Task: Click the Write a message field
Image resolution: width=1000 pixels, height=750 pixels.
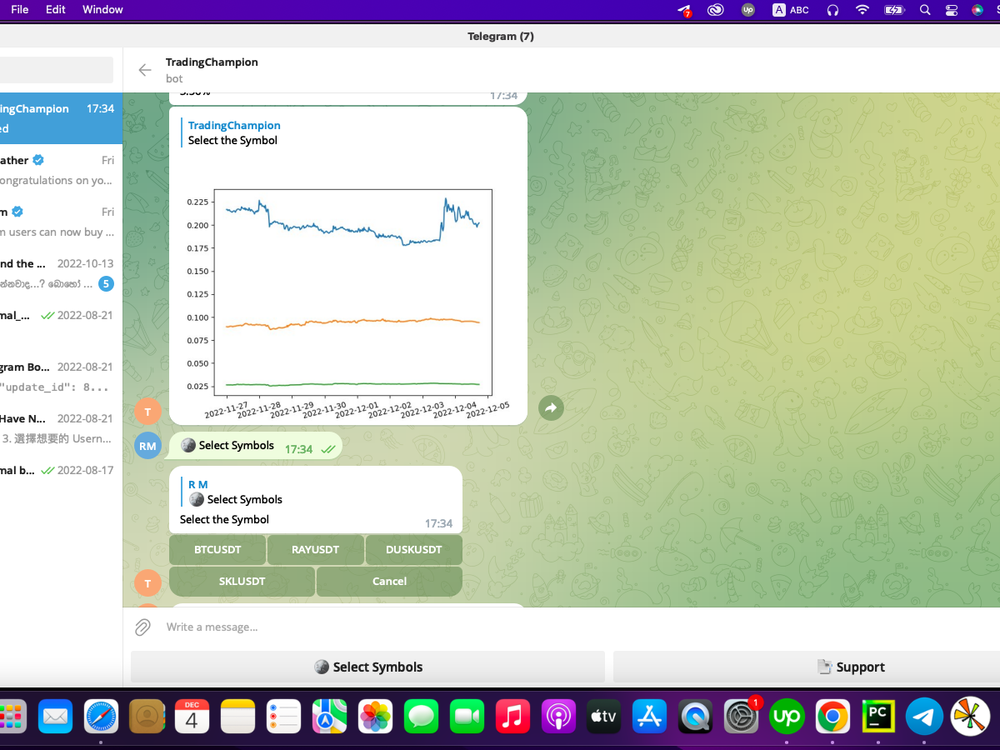Action: point(300,626)
